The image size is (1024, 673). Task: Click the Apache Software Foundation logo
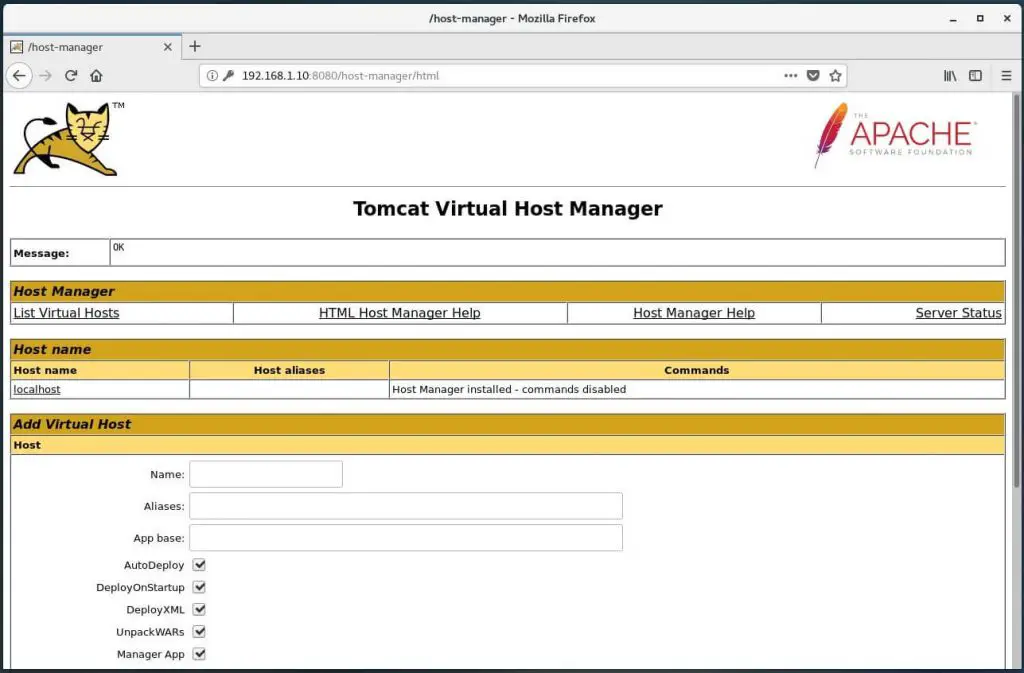point(895,135)
